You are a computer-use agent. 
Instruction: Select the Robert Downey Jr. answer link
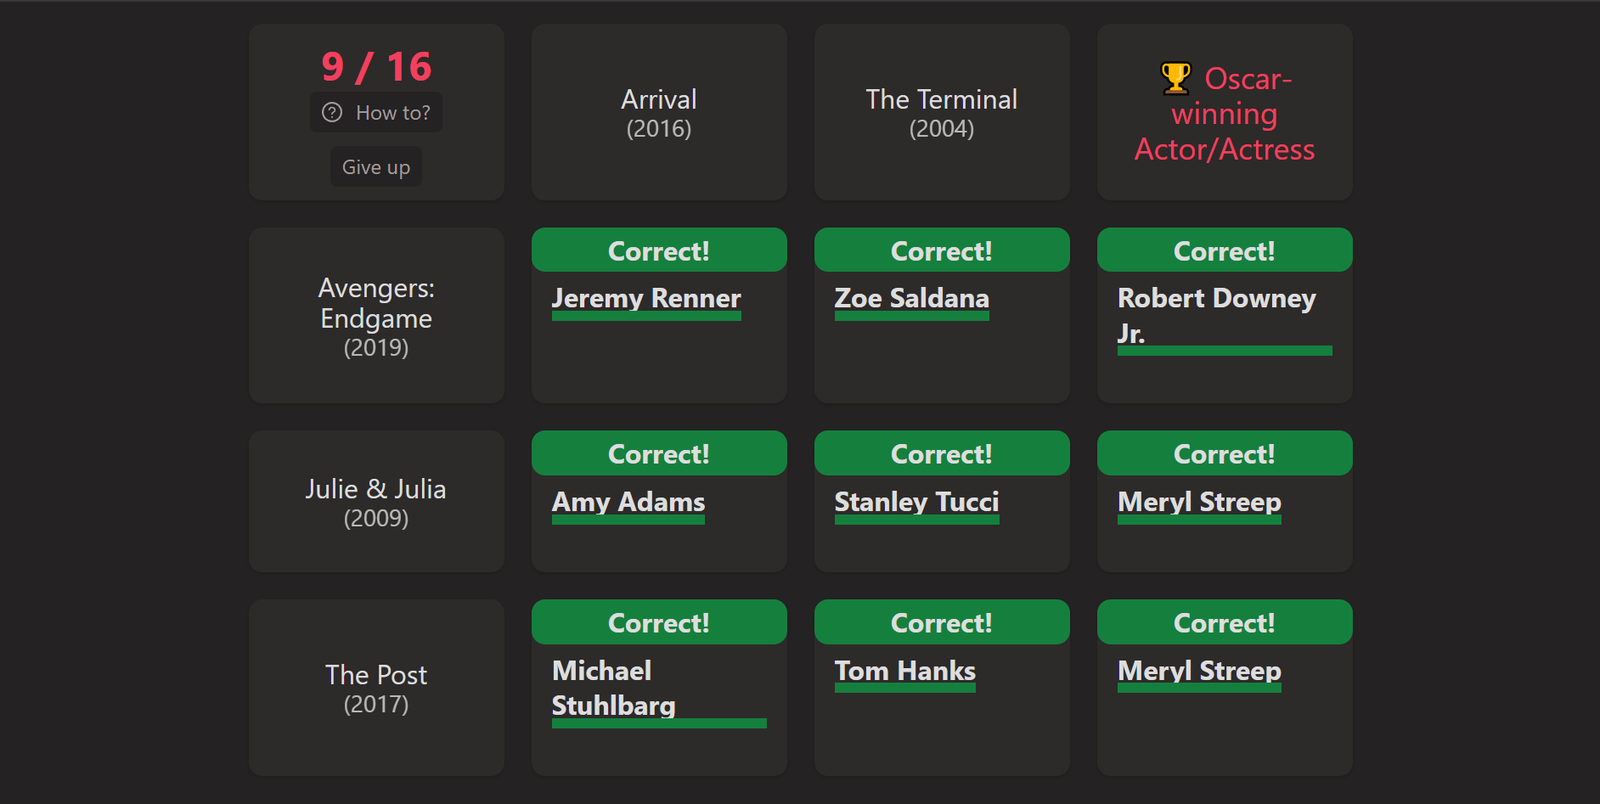1217,315
